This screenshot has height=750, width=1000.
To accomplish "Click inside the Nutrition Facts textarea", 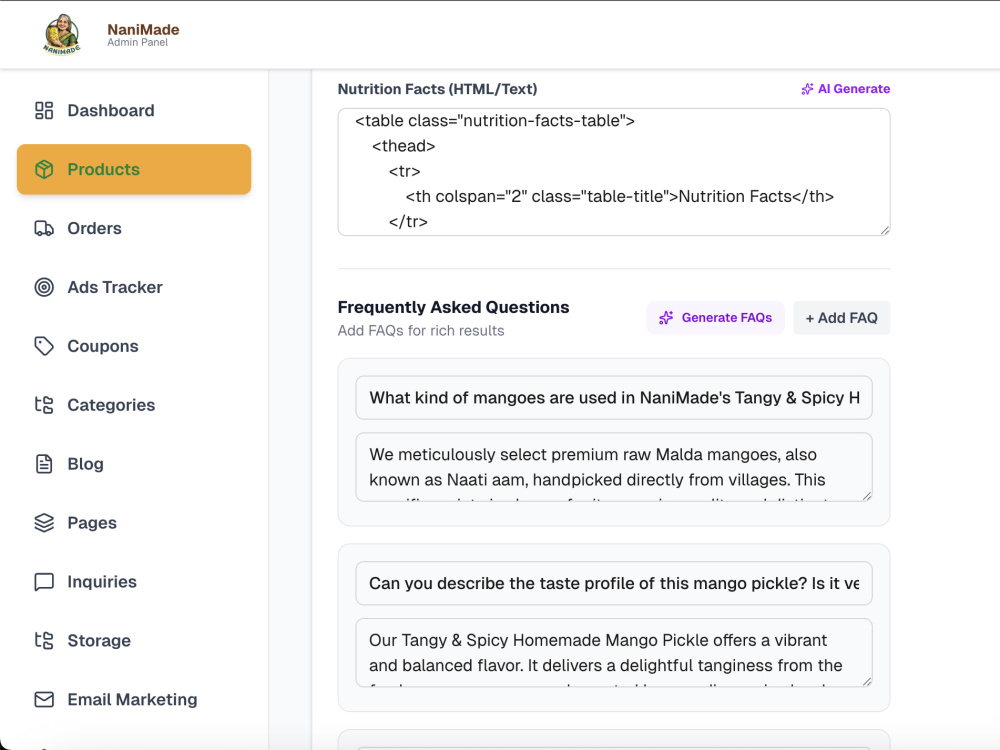I will click(614, 172).
